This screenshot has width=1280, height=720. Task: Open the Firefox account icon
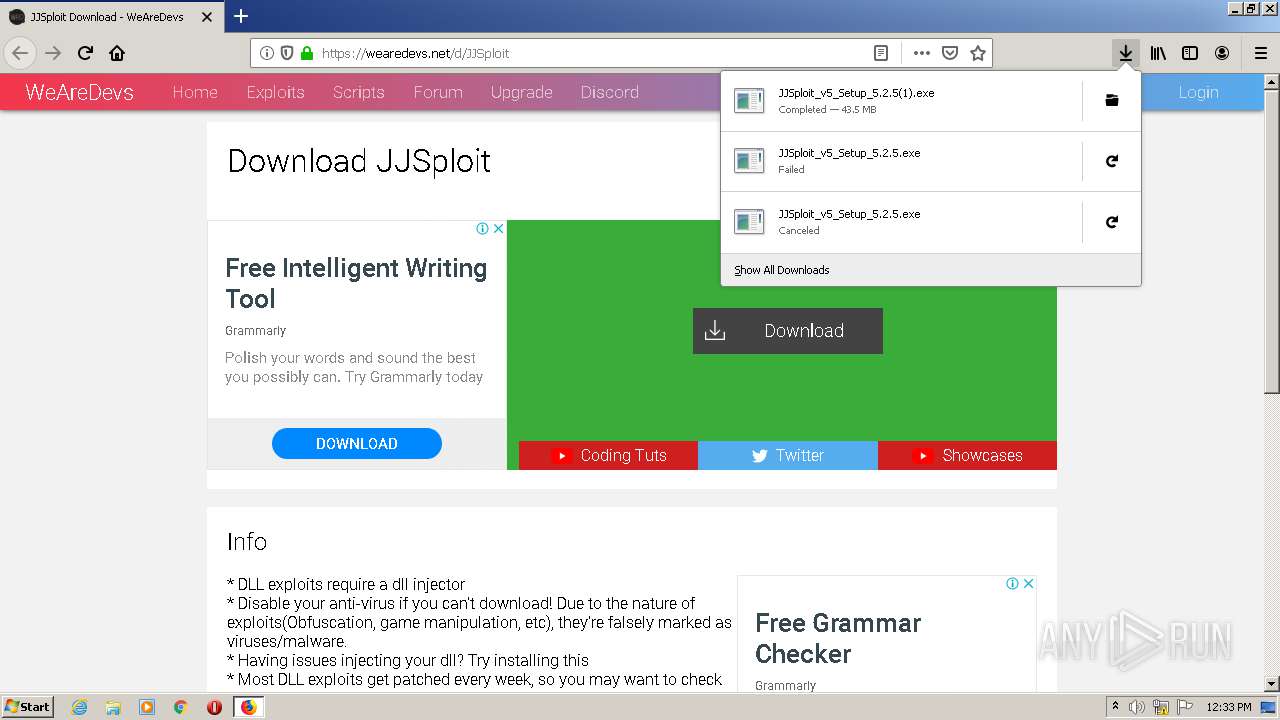(1222, 53)
